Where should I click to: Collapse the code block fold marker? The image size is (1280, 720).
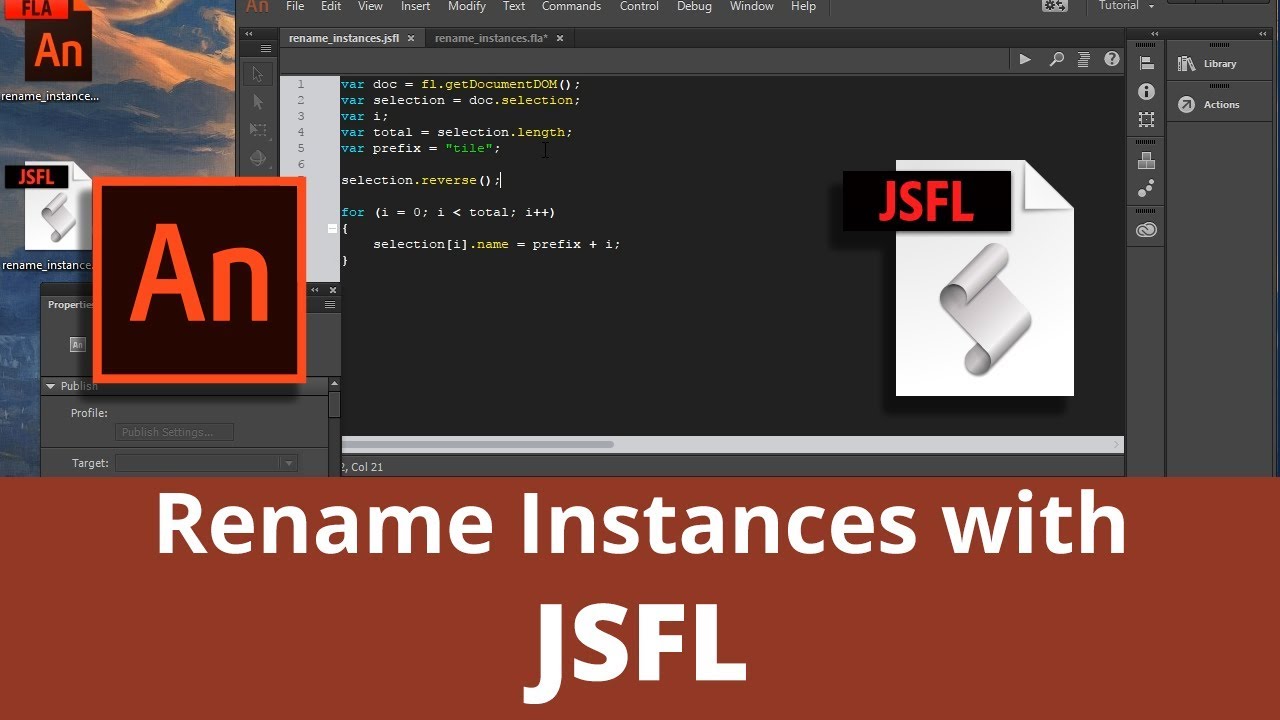point(333,228)
